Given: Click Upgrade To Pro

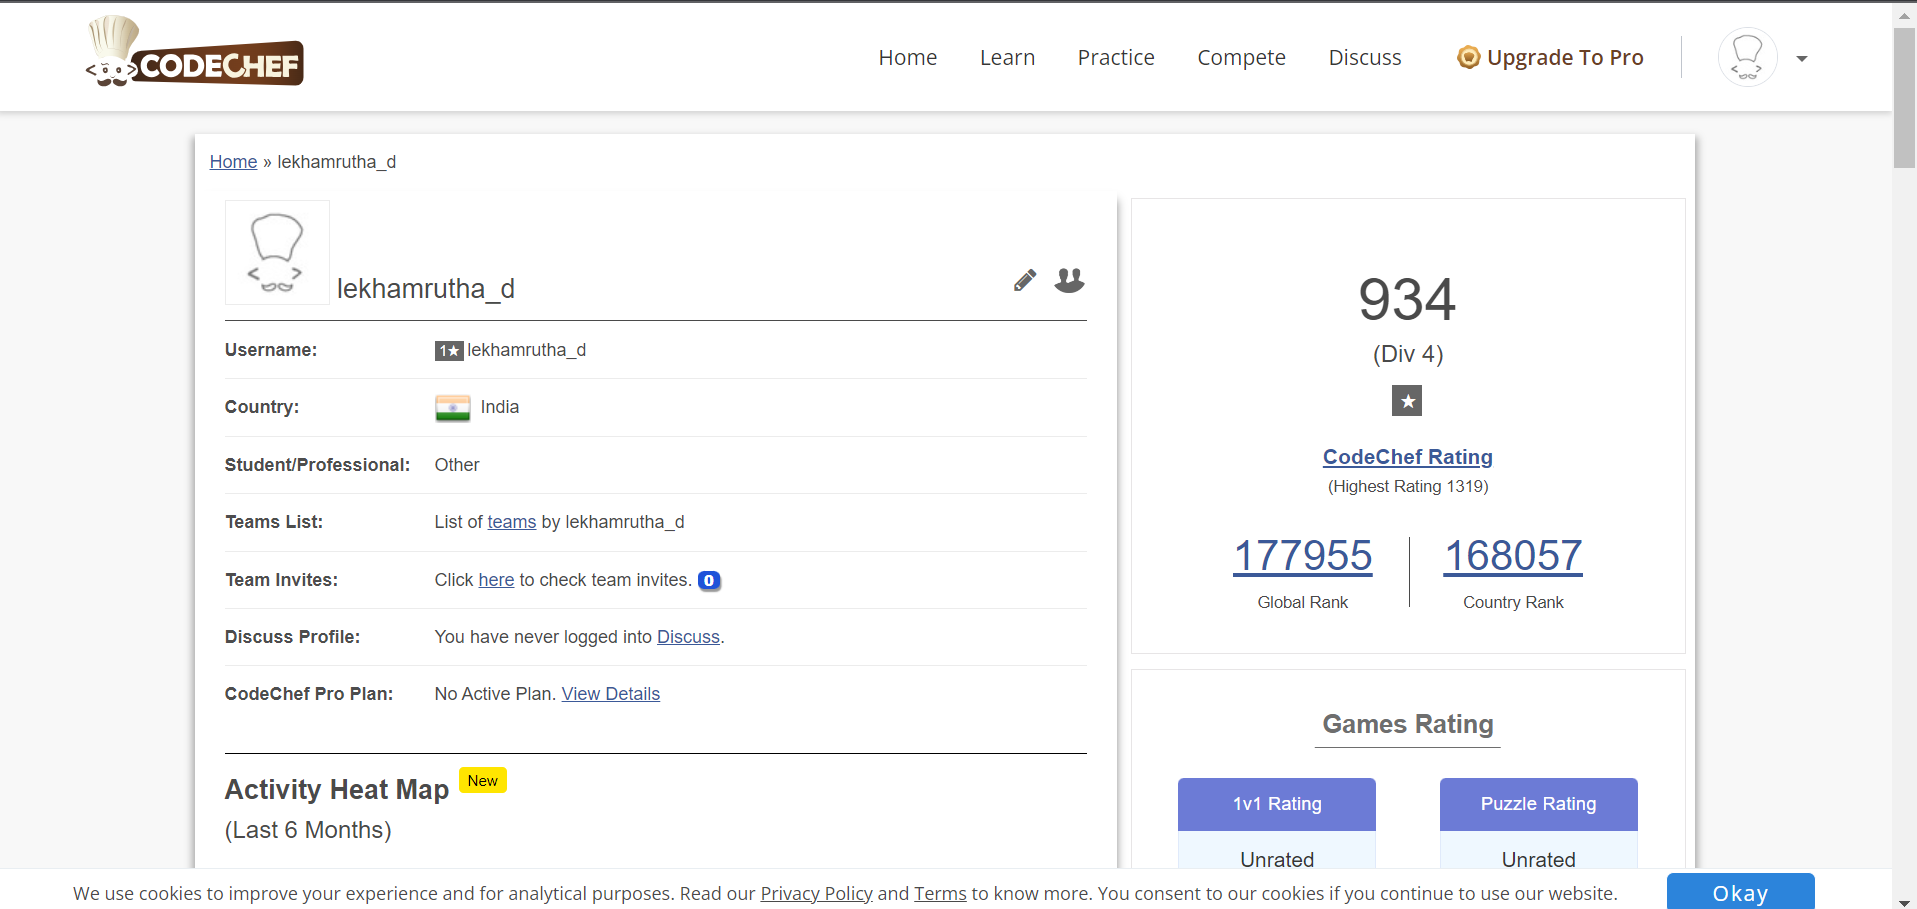Looking at the screenshot, I should 1565,58.
